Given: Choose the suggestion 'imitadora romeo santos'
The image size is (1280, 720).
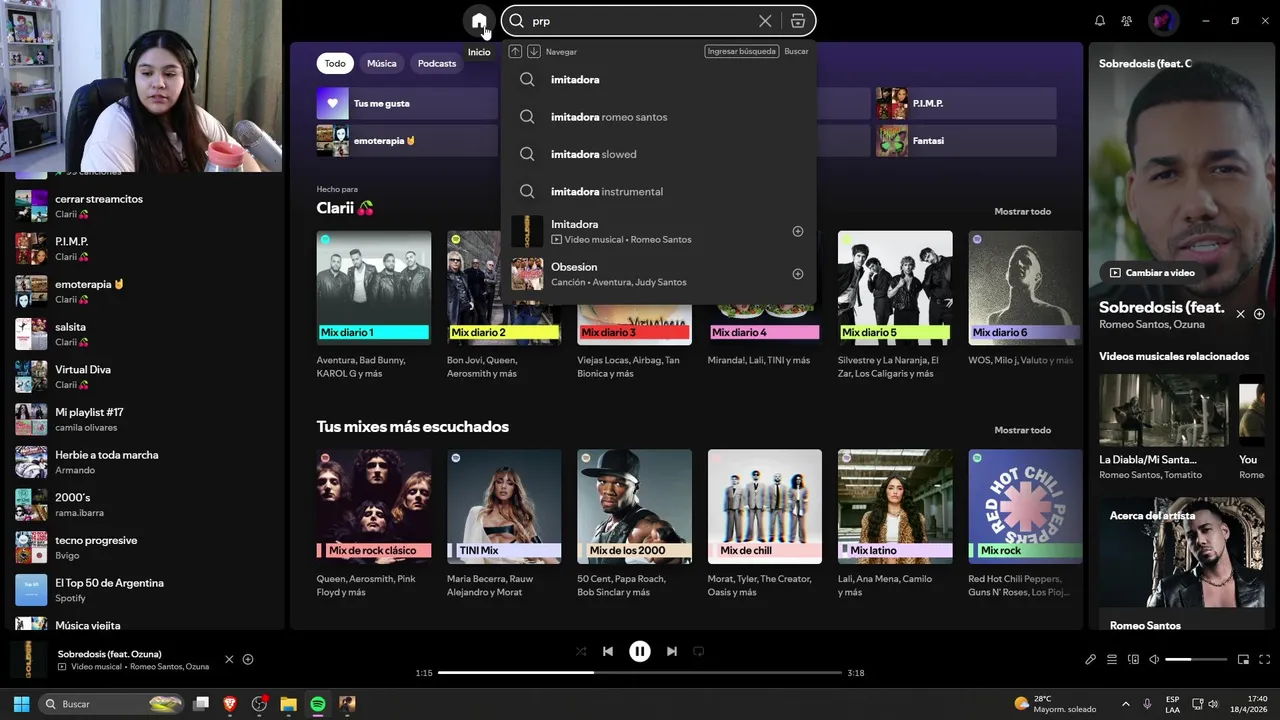Looking at the screenshot, I should pyautogui.click(x=659, y=117).
